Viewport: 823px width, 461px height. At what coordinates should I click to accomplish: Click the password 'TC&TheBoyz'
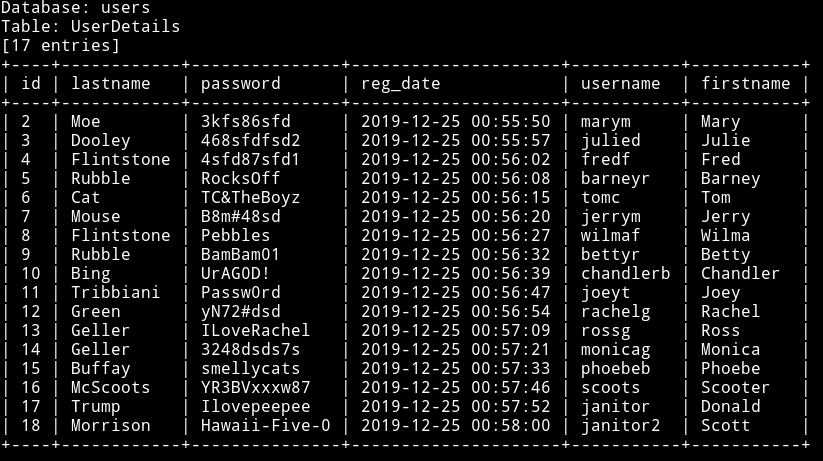click(250, 198)
